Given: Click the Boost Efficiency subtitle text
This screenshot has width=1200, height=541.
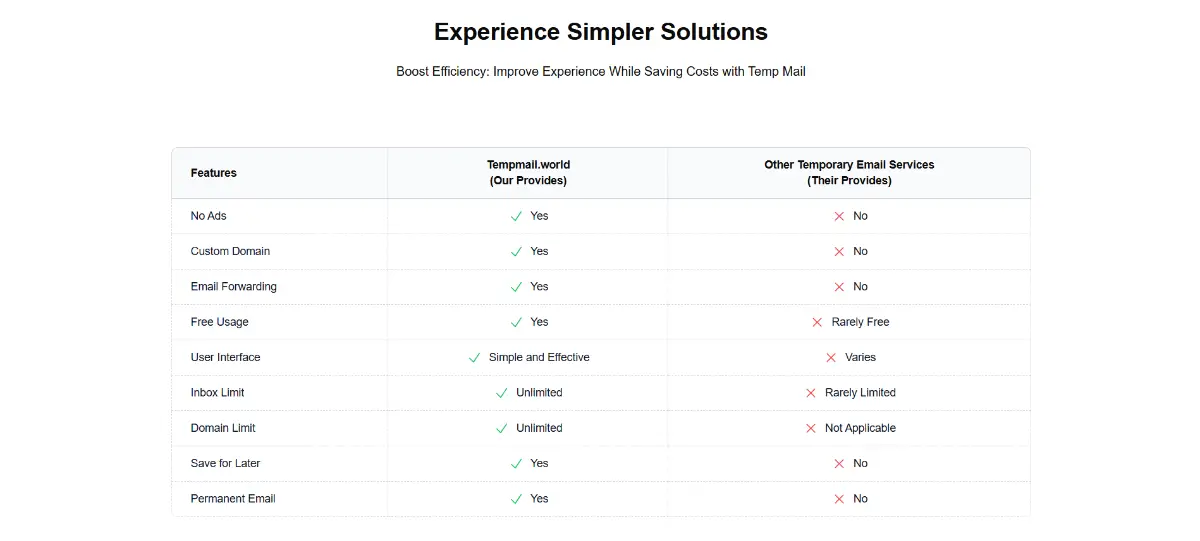Looking at the screenshot, I should [601, 72].
